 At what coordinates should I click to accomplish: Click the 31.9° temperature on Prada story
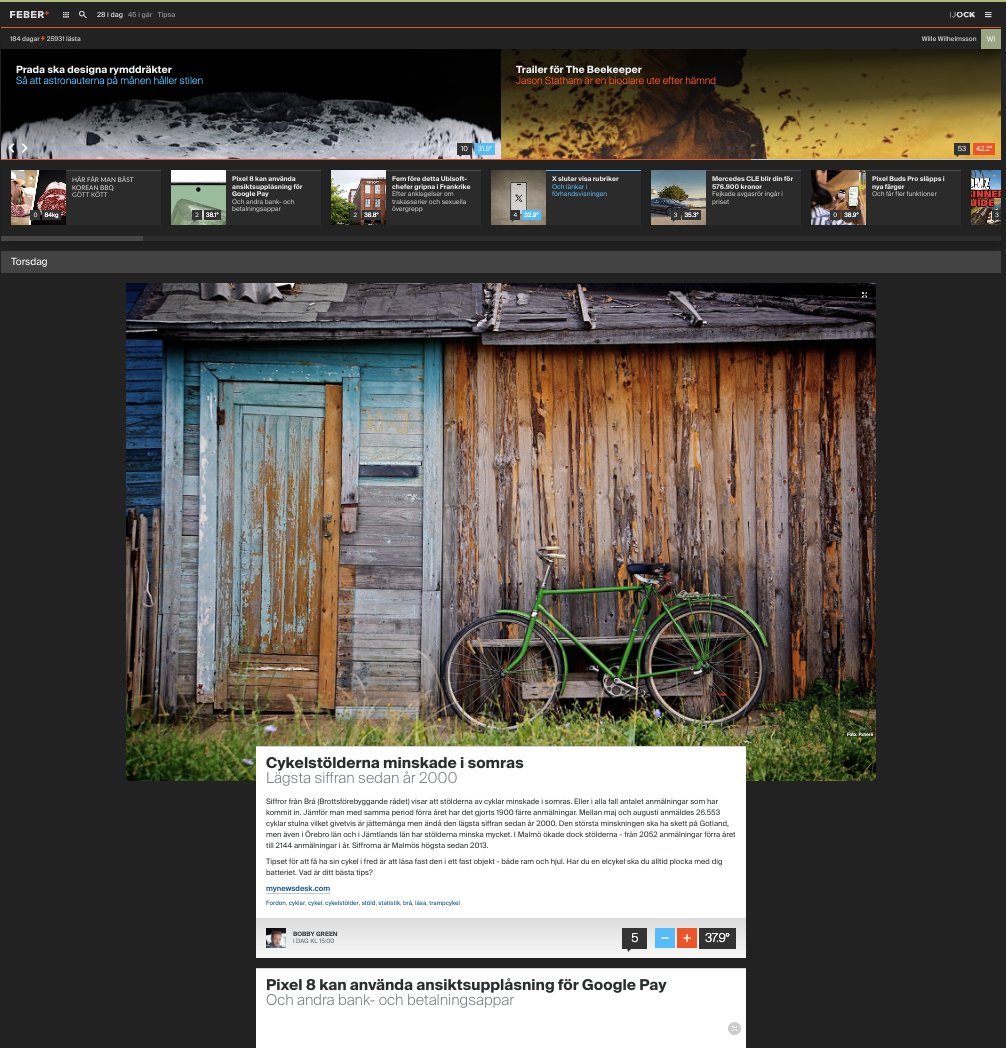485,149
